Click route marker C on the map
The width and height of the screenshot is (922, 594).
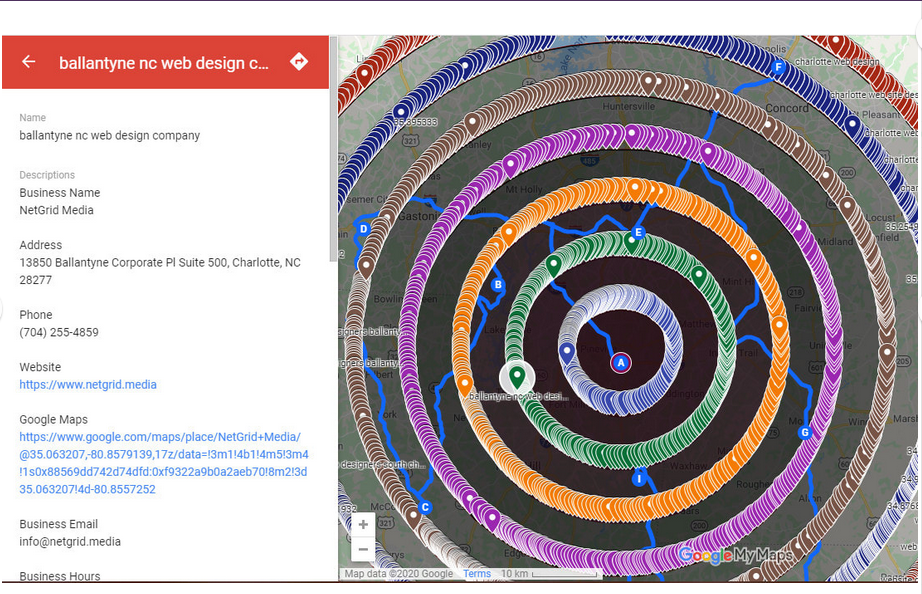425,507
